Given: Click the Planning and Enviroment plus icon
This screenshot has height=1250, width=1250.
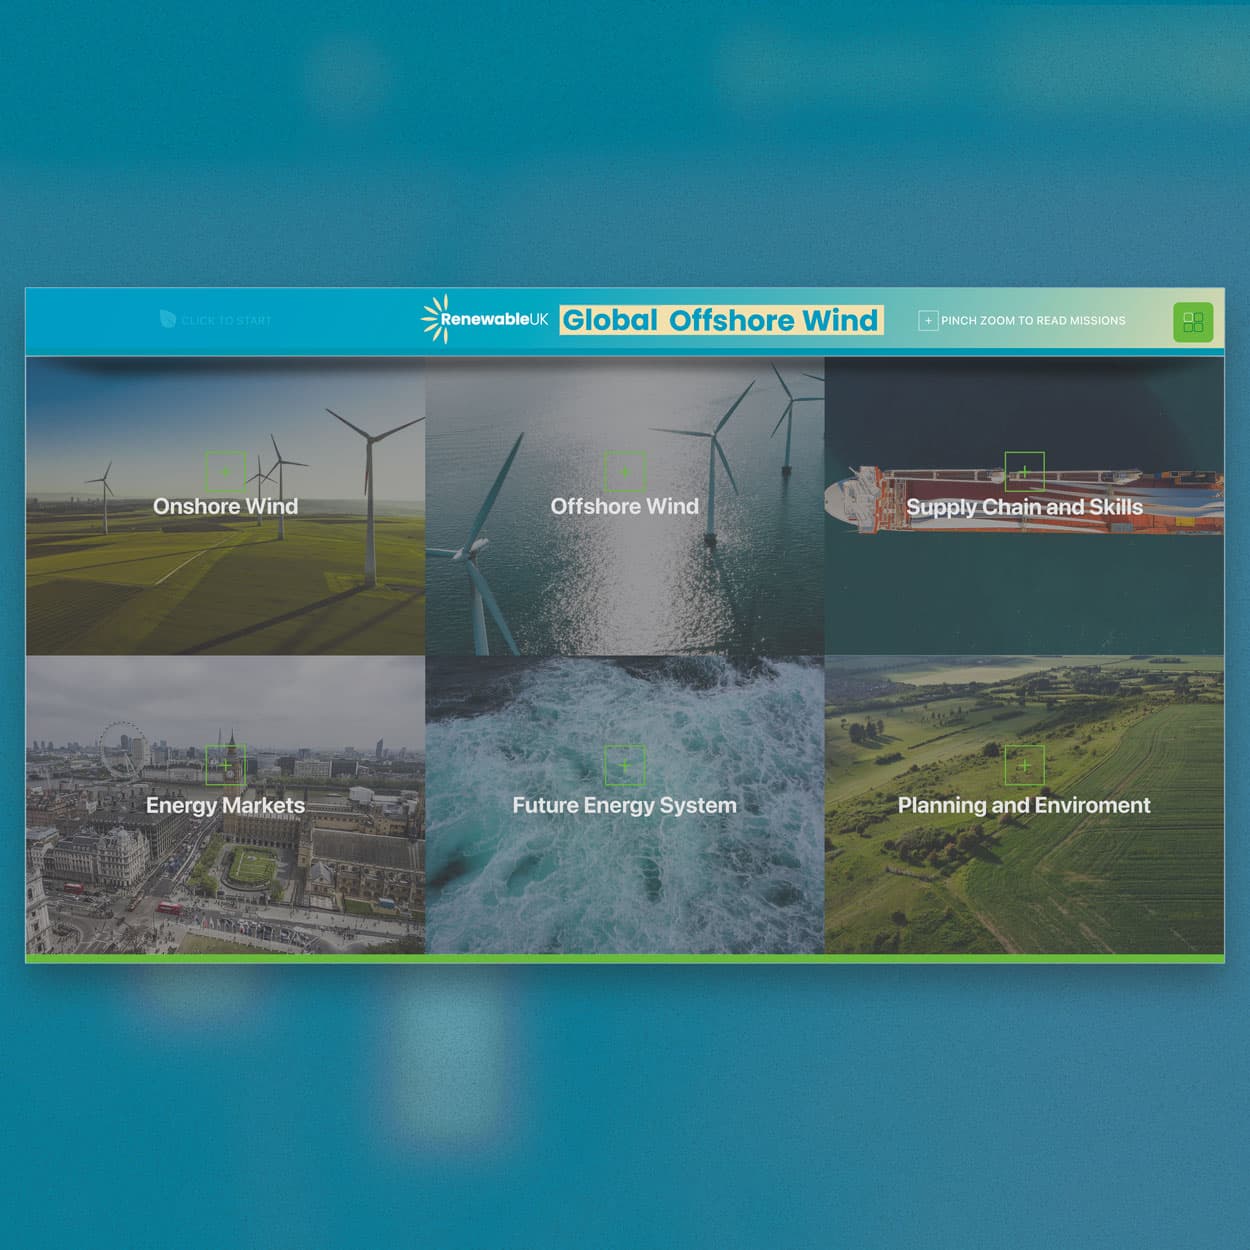Looking at the screenshot, I should [1024, 766].
